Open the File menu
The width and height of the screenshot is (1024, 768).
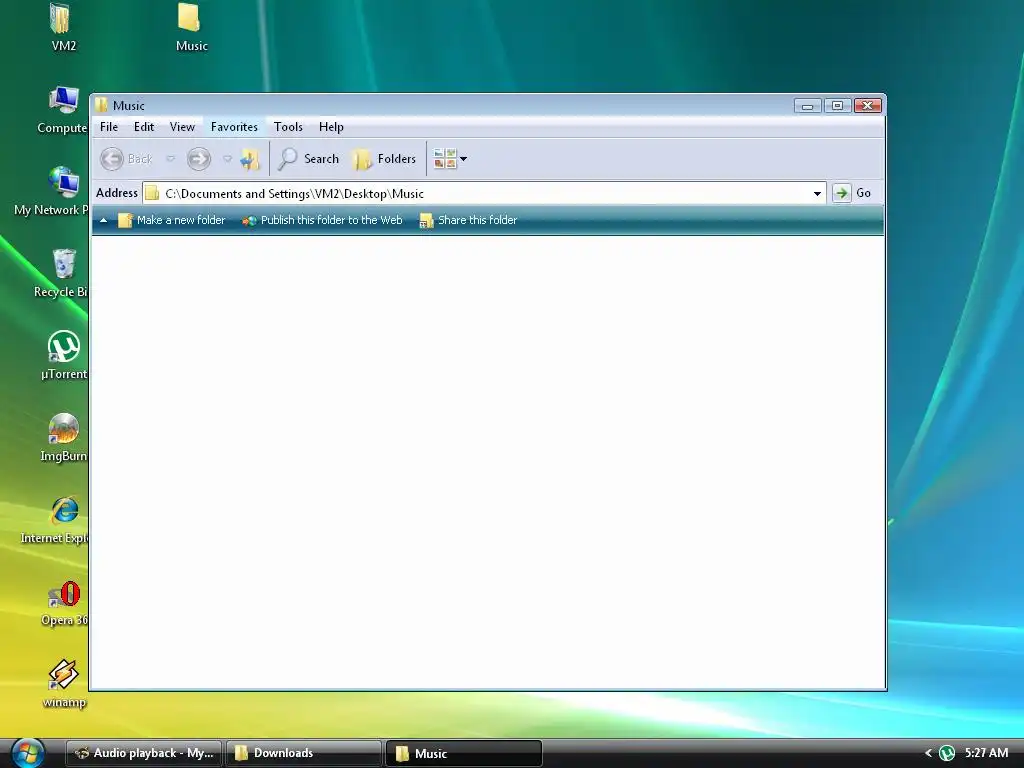109,127
